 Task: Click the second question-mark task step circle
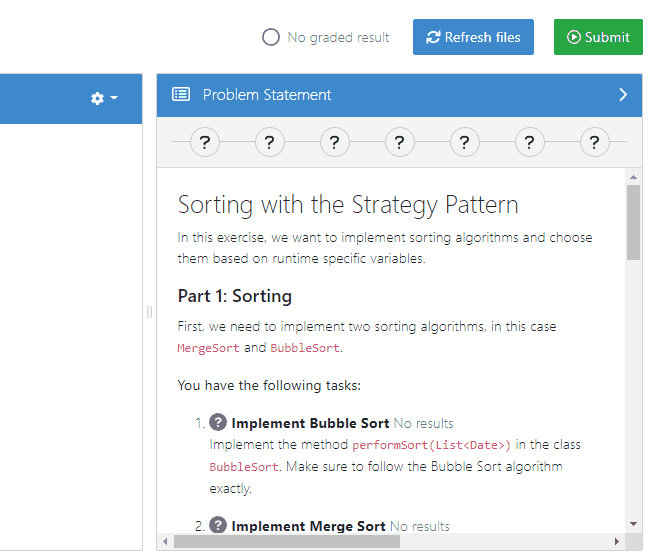(269, 143)
